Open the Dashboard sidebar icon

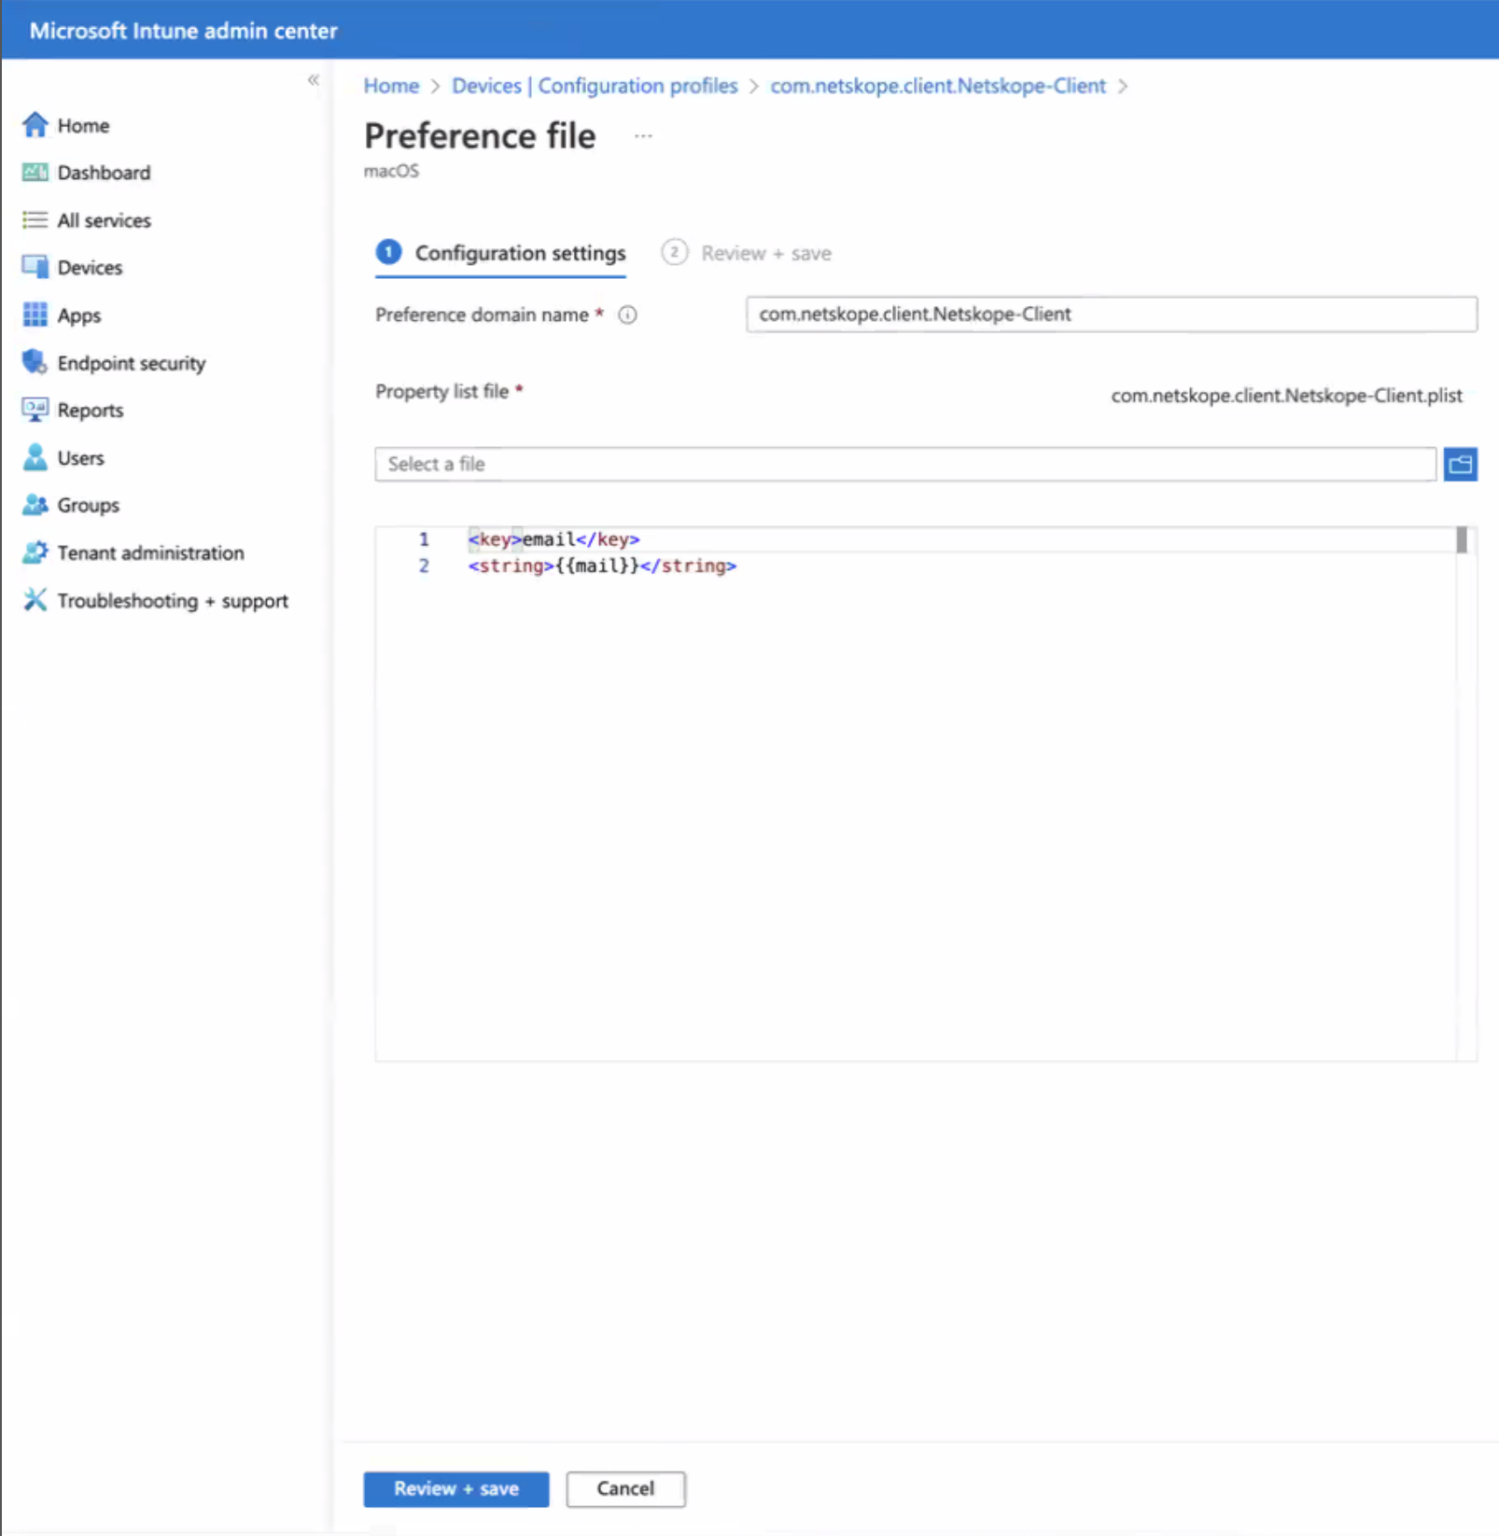(35, 173)
